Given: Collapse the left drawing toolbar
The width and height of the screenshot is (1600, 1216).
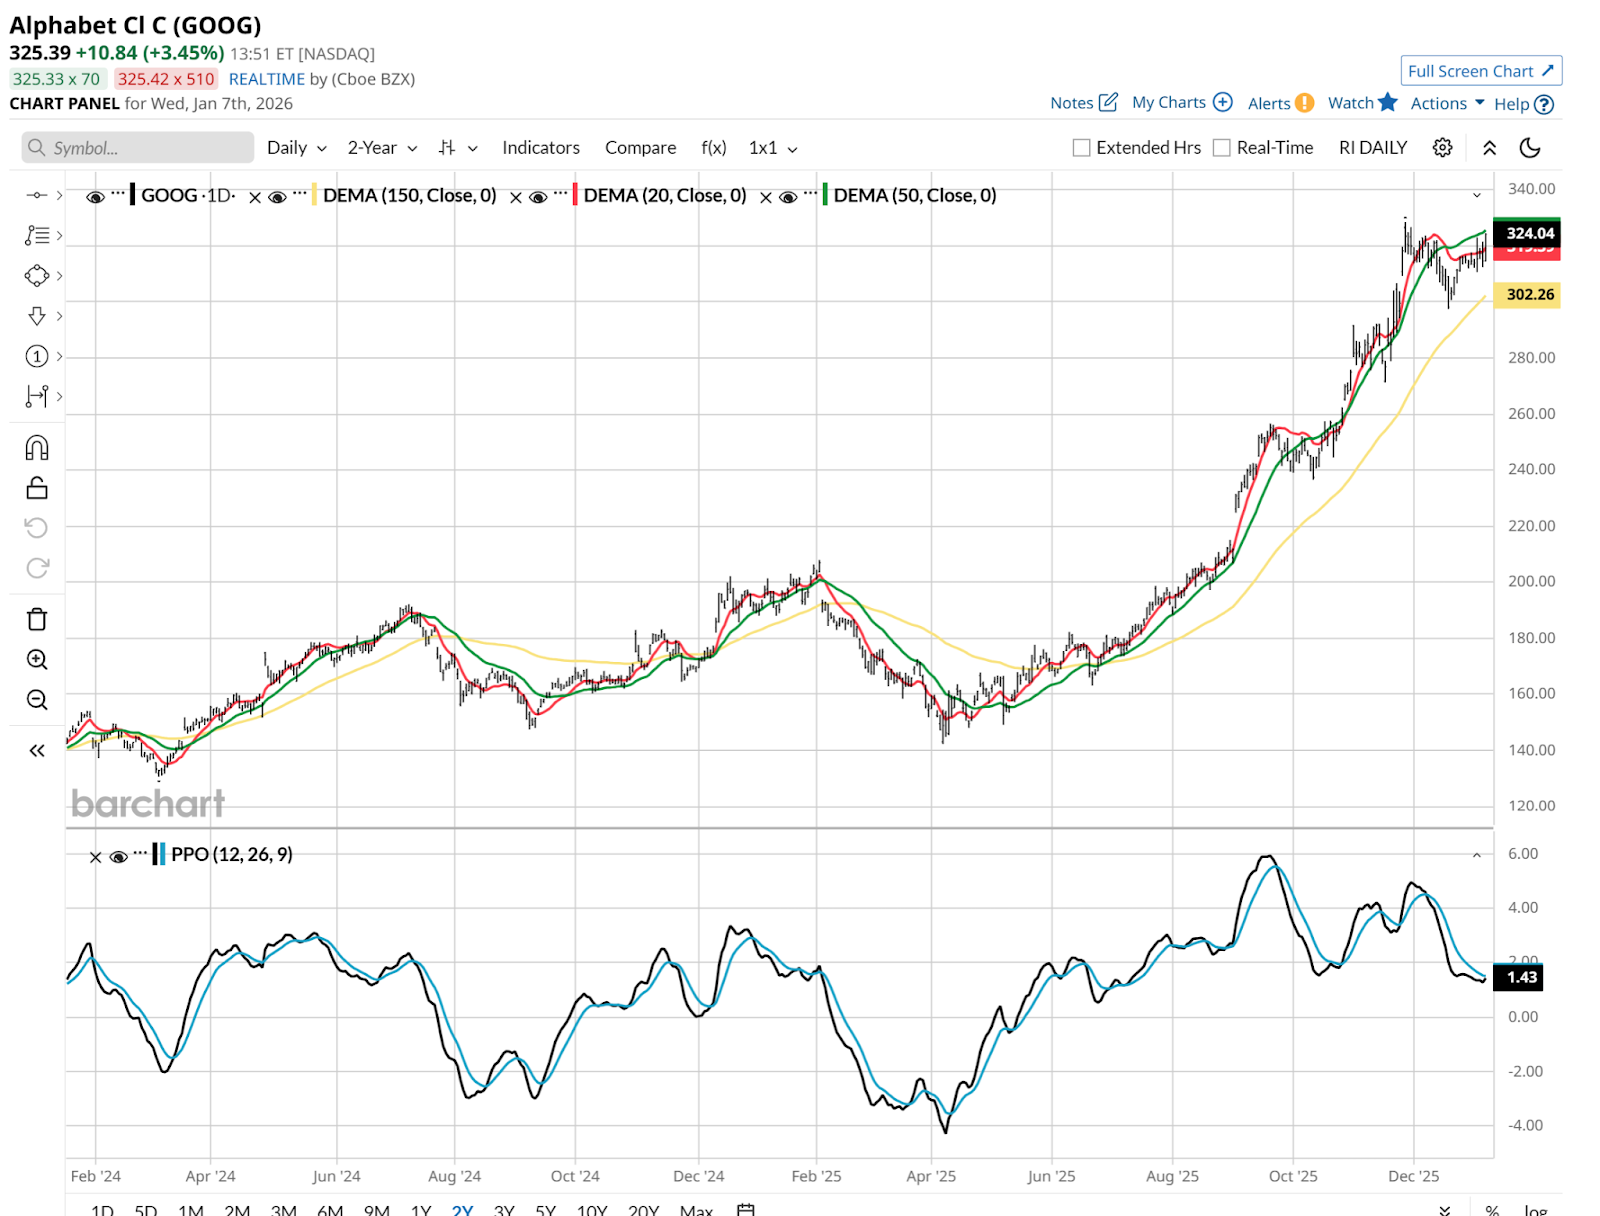Looking at the screenshot, I should (x=37, y=750).
